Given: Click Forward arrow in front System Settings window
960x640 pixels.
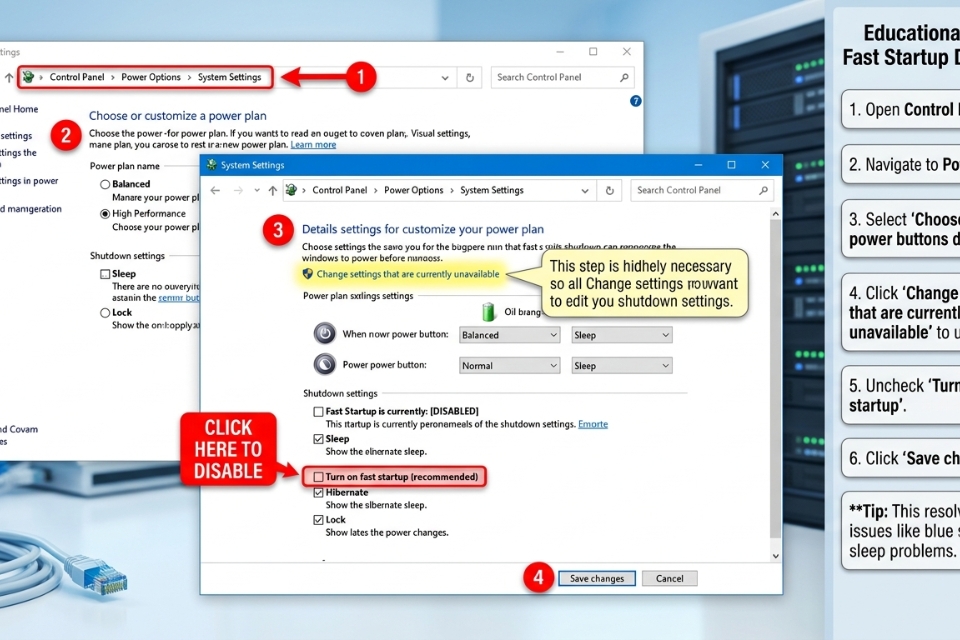Looking at the screenshot, I should (x=238, y=190).
